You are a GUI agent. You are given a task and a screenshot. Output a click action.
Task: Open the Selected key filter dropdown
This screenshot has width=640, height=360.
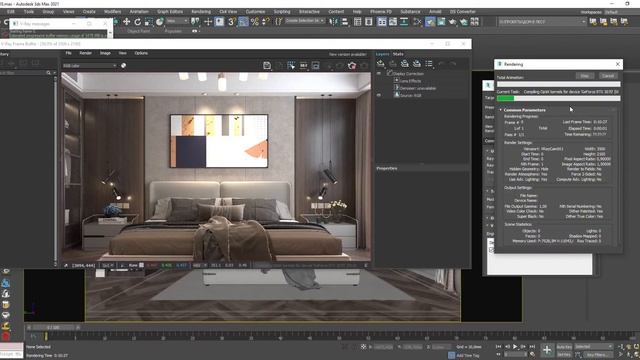click(594, 347)
